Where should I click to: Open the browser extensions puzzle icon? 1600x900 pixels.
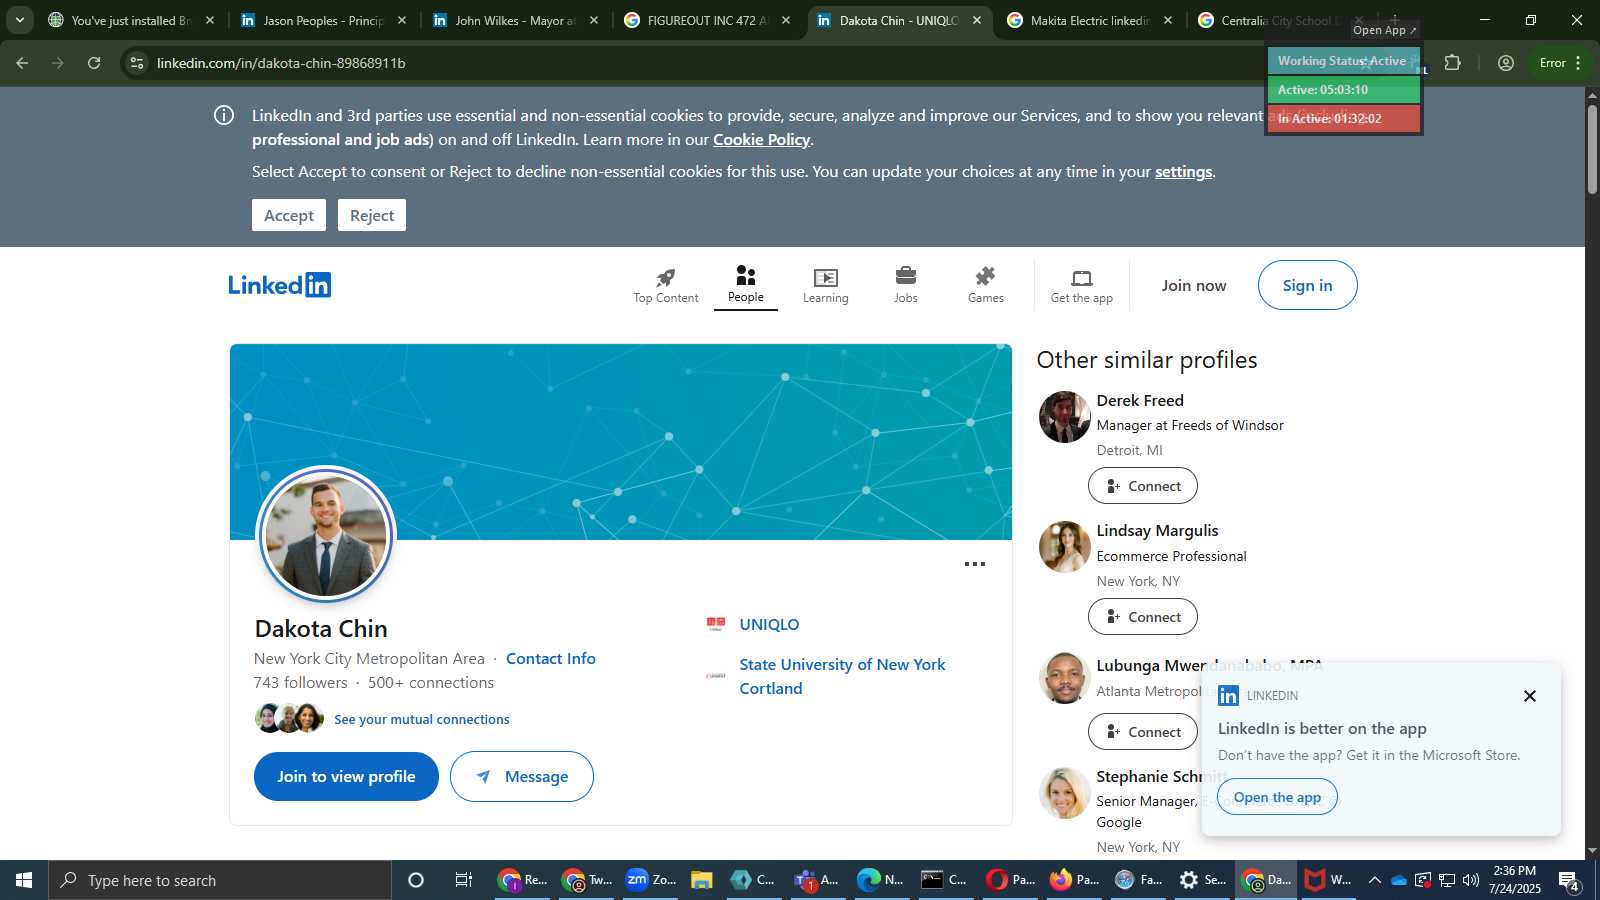[x=1453, y=63]
